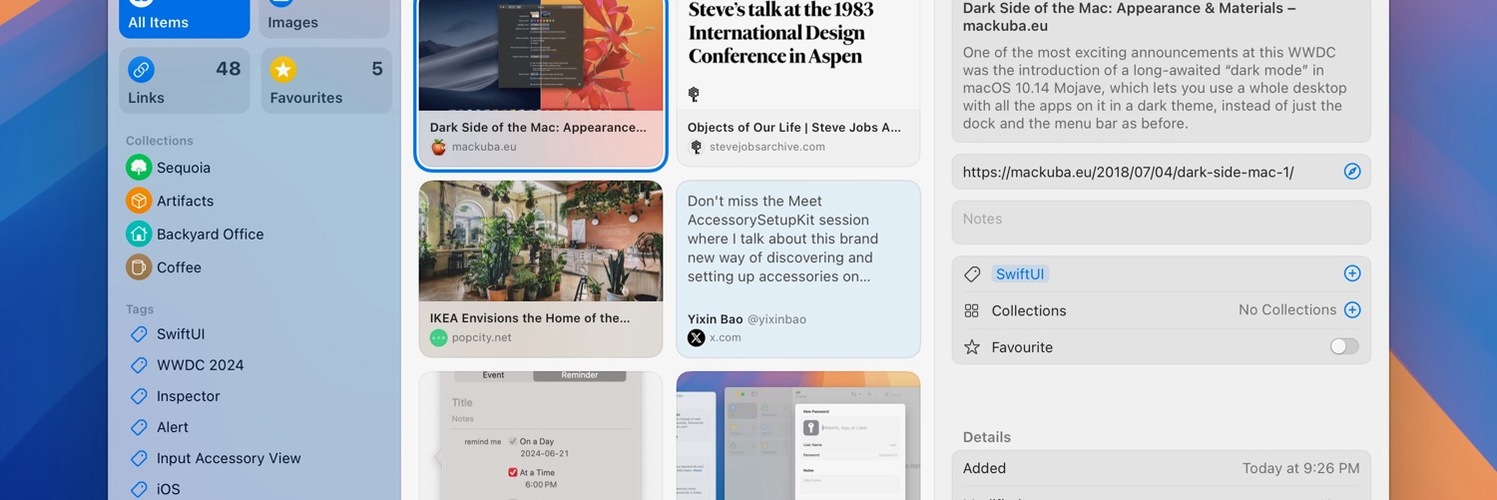The height and width of the screenshot is (500, 1497).
Task: Toggle the Favourite switch on
Action: [x=1345, y=346]
